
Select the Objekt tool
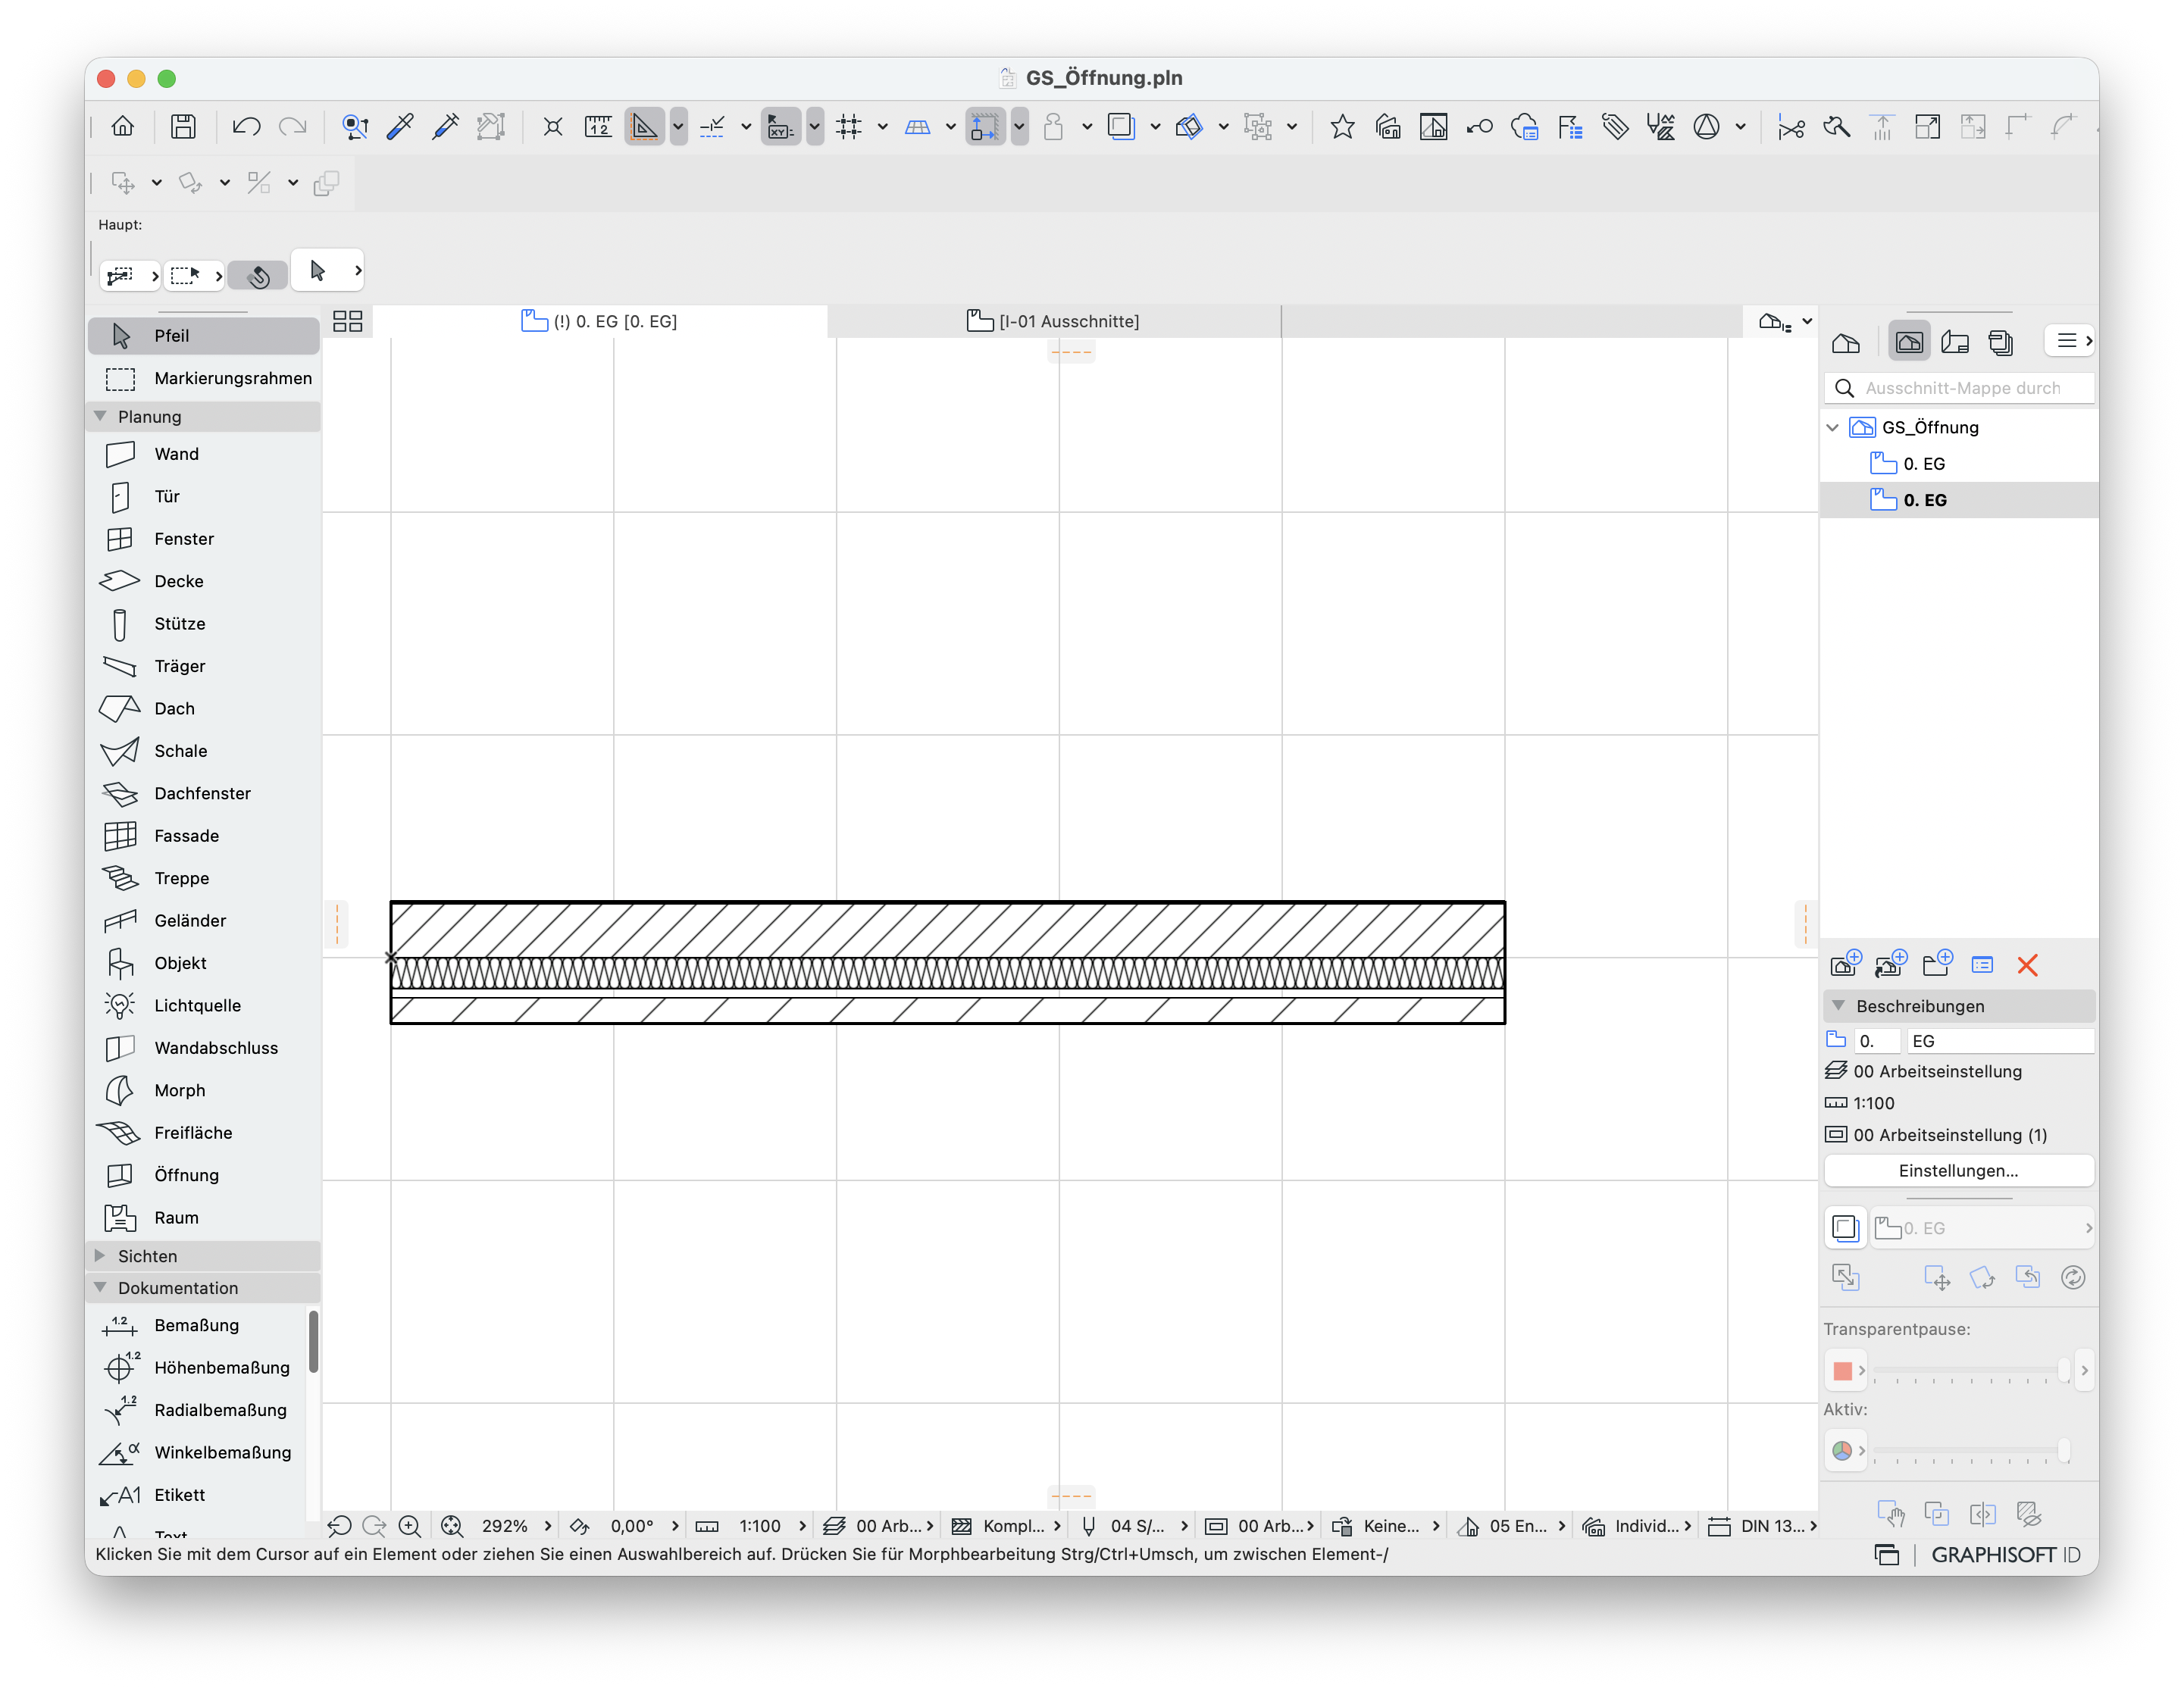203,963
